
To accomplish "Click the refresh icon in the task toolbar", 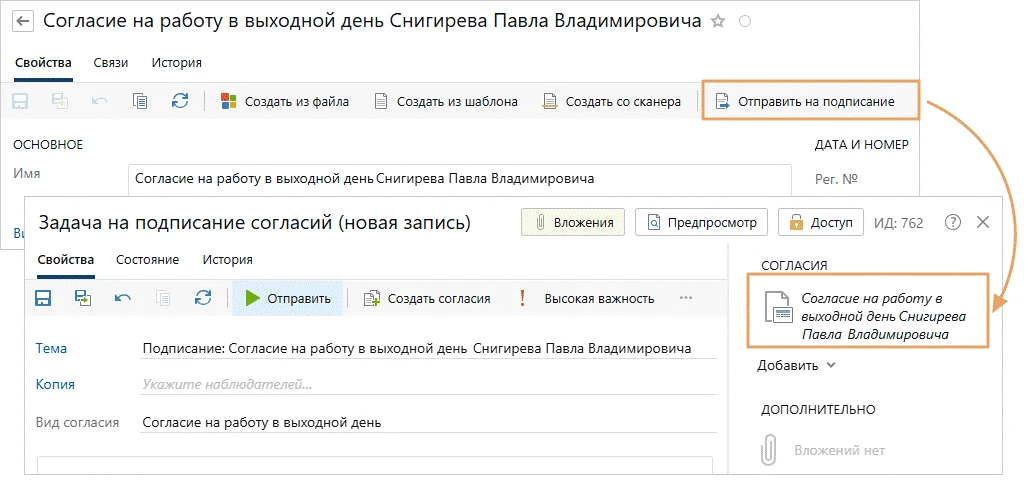I will tap(203, 298).
